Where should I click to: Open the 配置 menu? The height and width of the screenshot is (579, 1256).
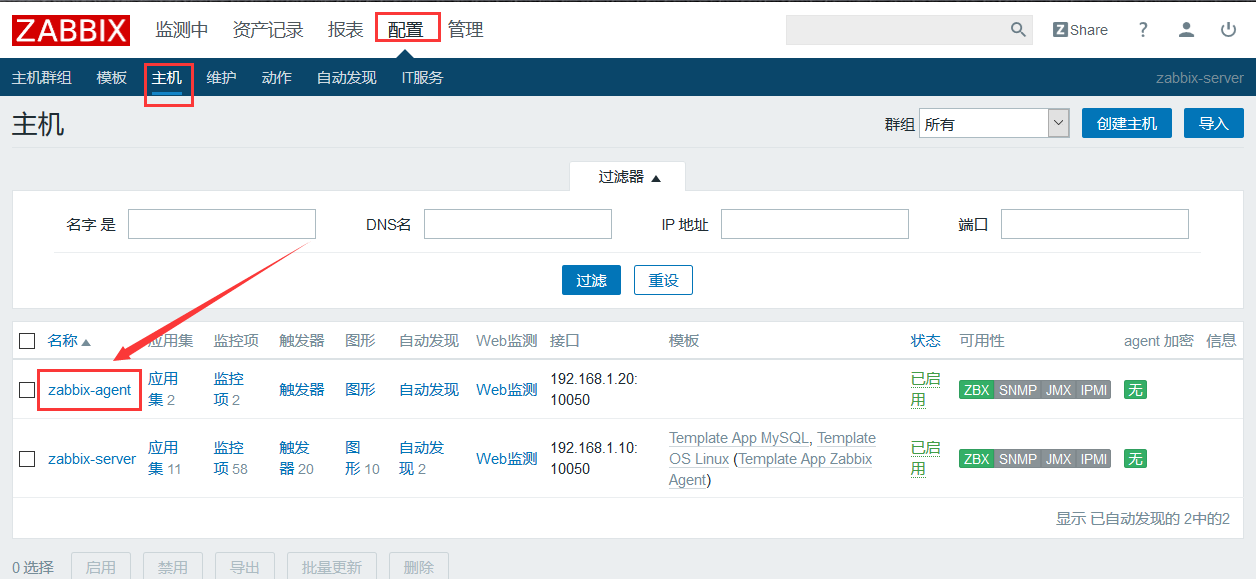(x=406, y=30)
